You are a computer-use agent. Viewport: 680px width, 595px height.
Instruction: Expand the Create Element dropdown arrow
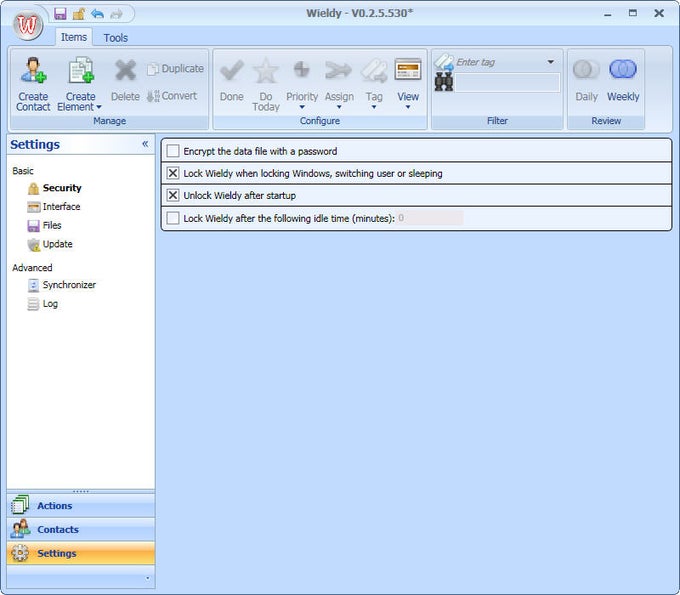click(99, 107)
